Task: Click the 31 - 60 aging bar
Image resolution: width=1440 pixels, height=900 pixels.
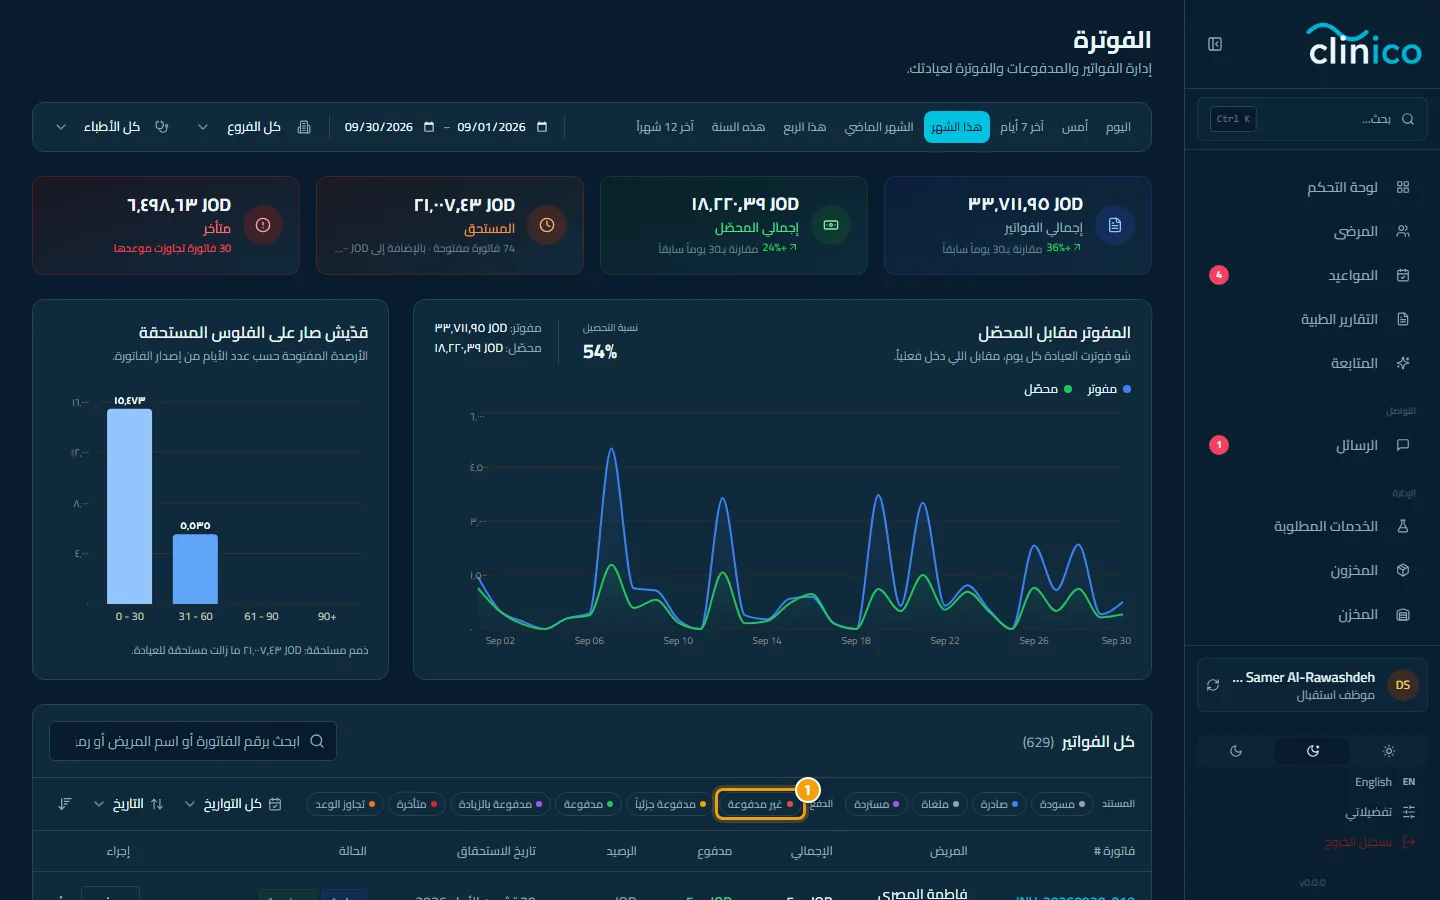Action: [x=195, y=569]
